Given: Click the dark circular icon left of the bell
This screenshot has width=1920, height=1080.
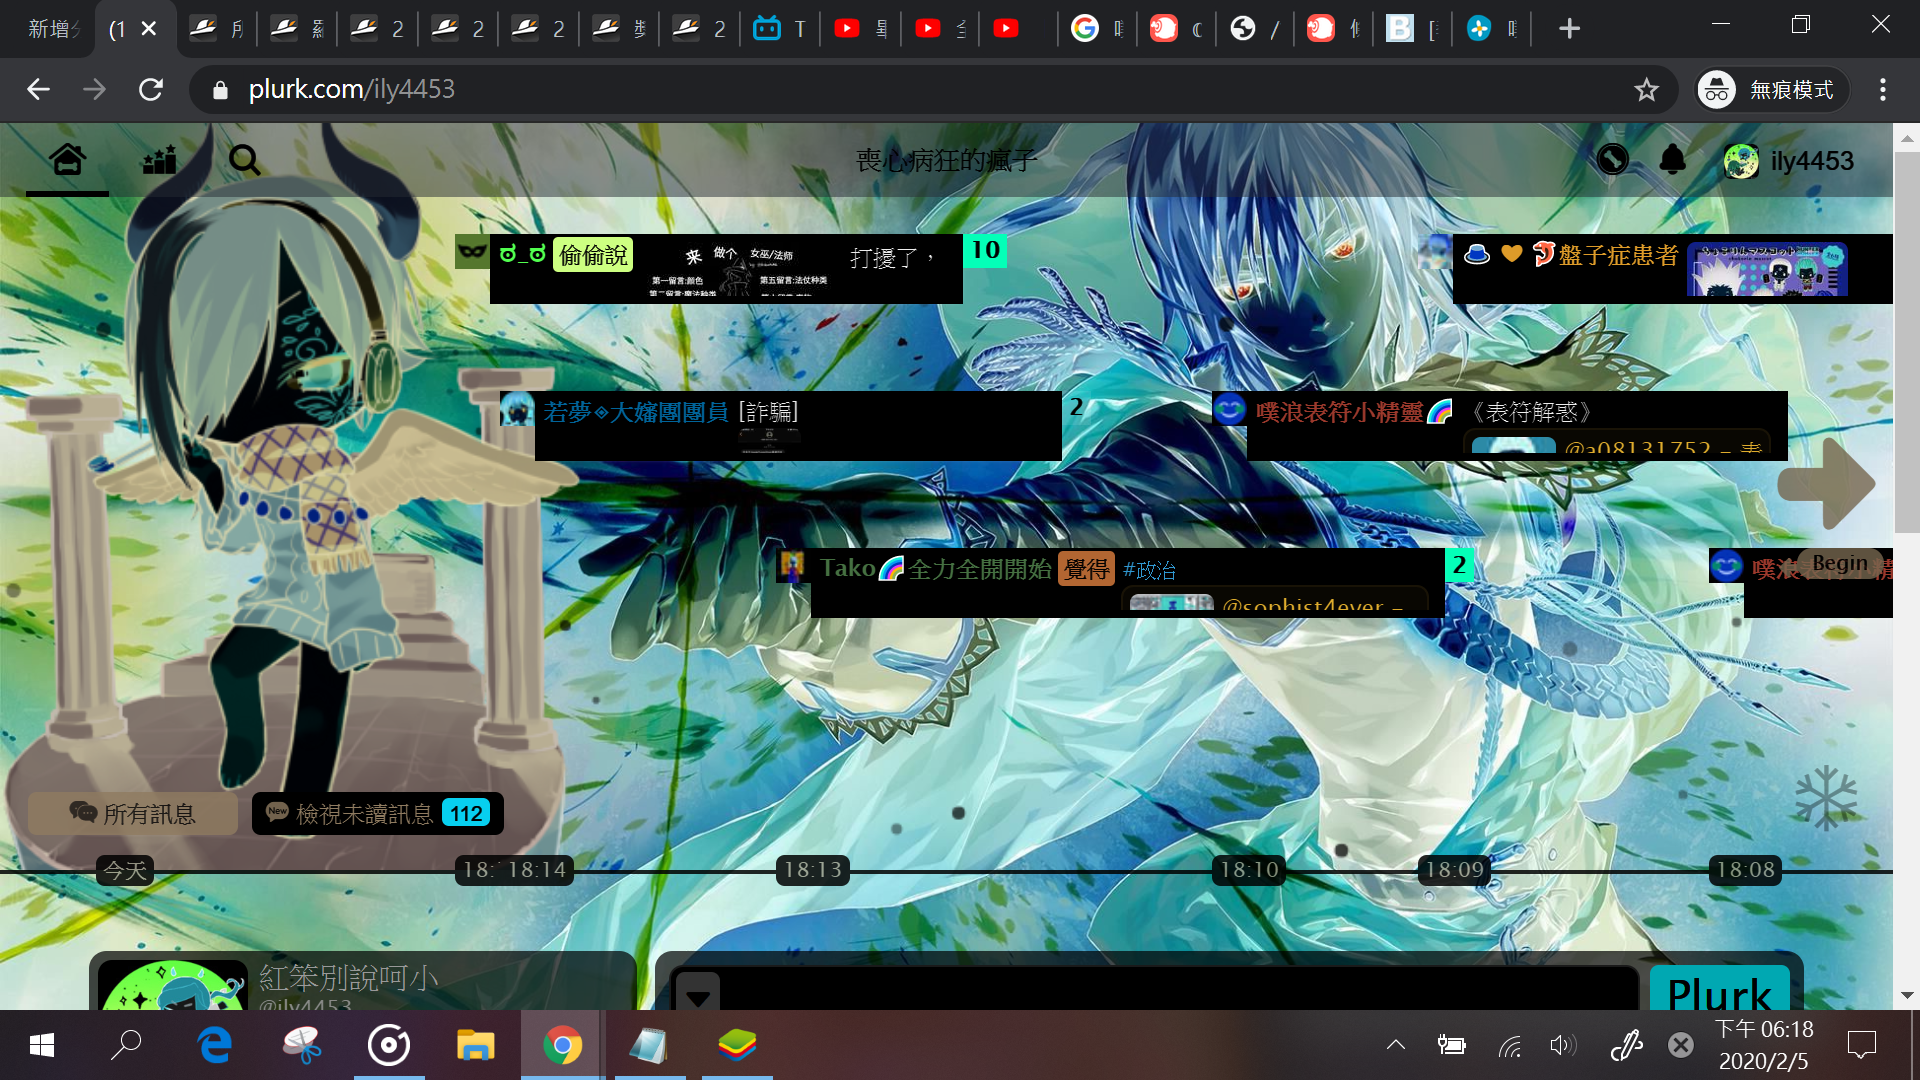Looking at the screenshot, I should click(1612, 159).
